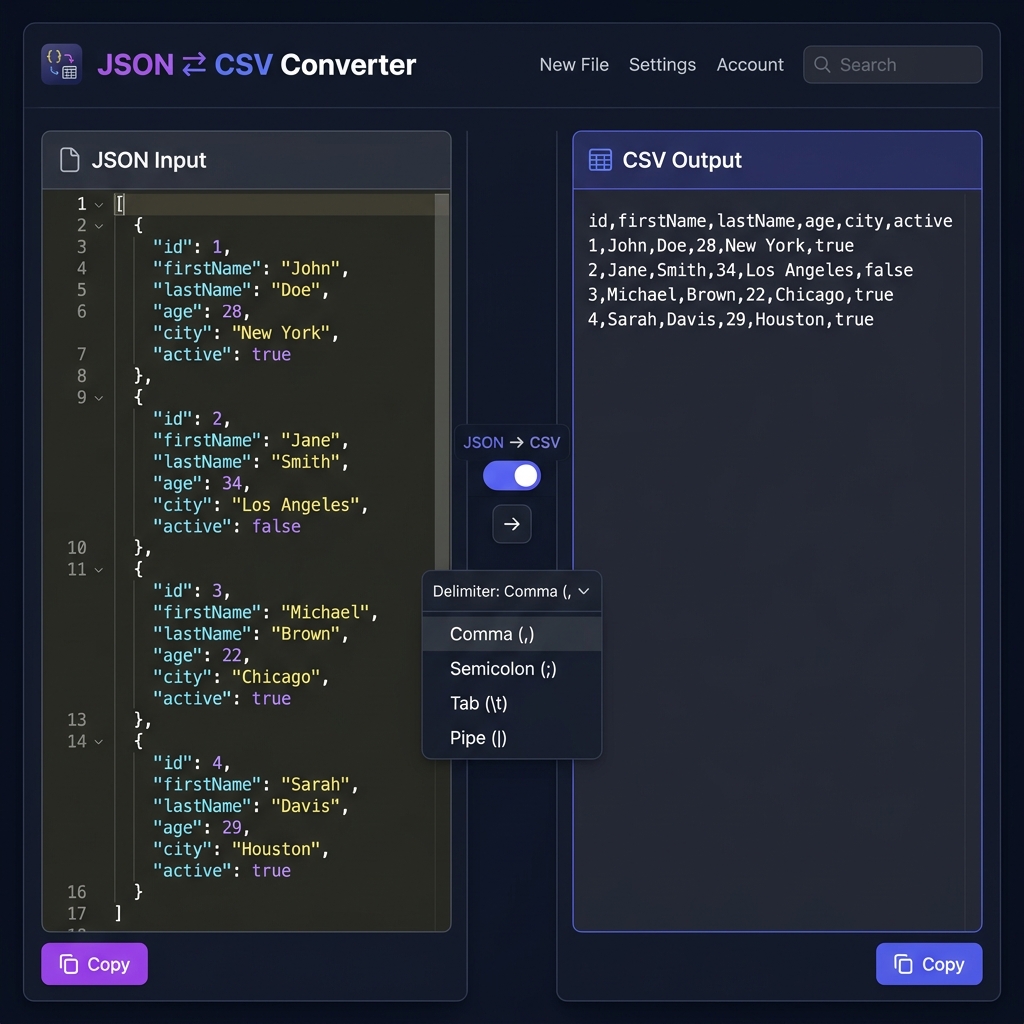
Task: Collapse the fold chevron at line 2
Action: [x=99, y=226]
